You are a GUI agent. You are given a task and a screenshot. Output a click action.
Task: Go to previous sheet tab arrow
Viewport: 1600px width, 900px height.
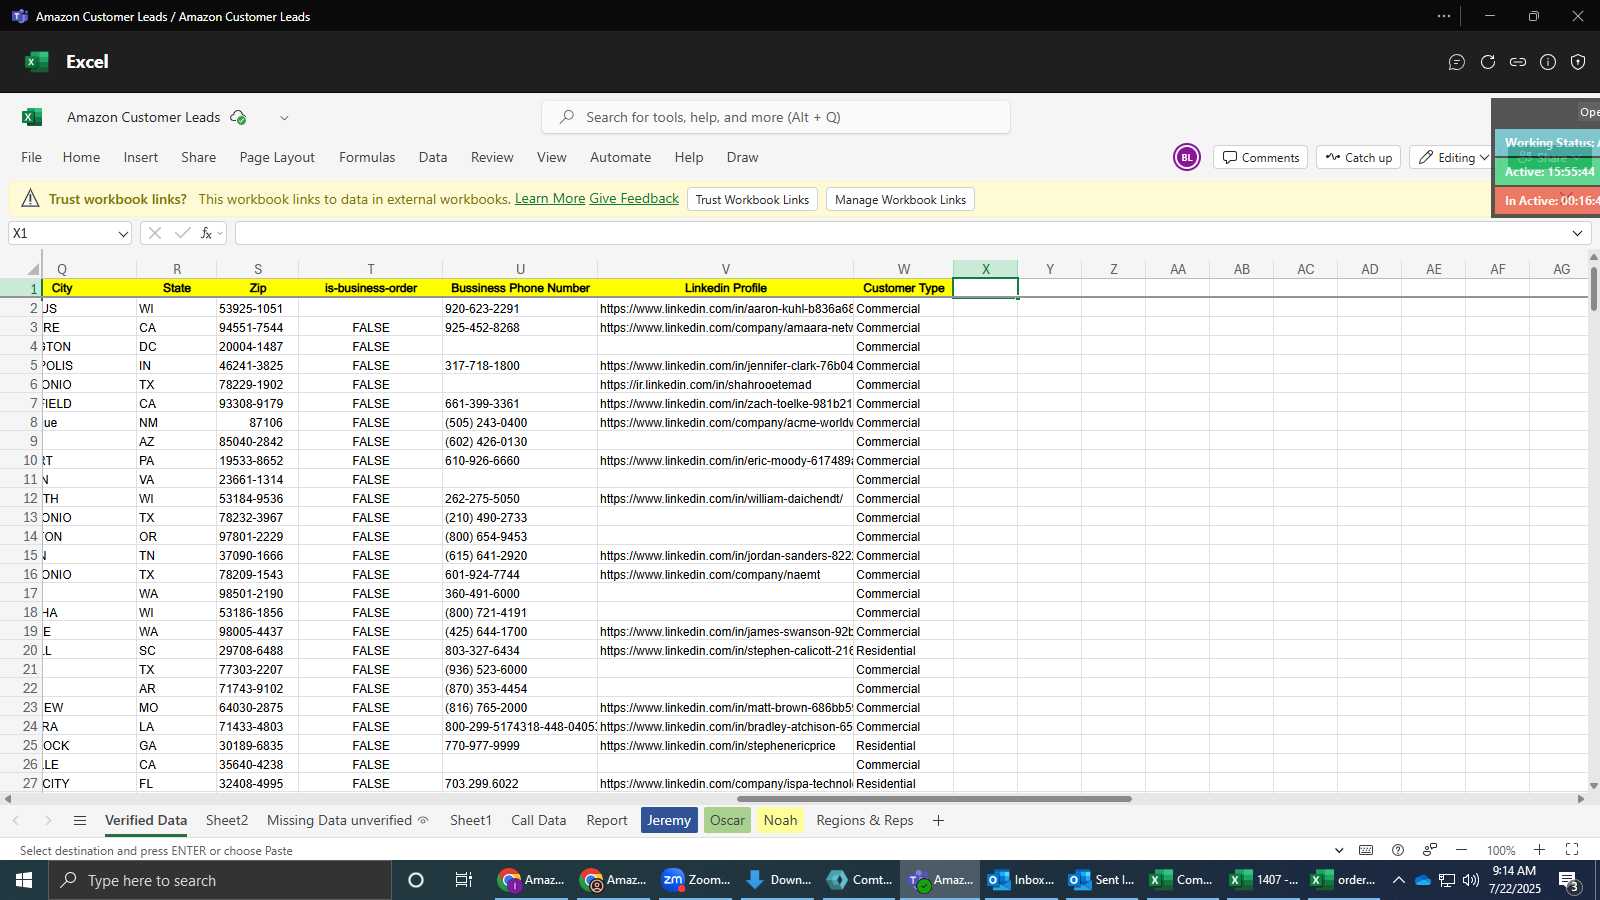coord(16,821)
